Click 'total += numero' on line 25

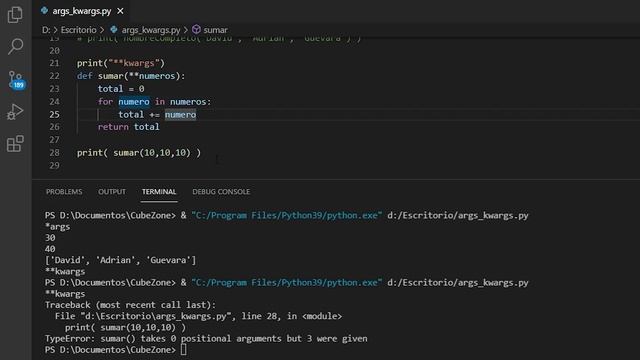tap(157, 115)
